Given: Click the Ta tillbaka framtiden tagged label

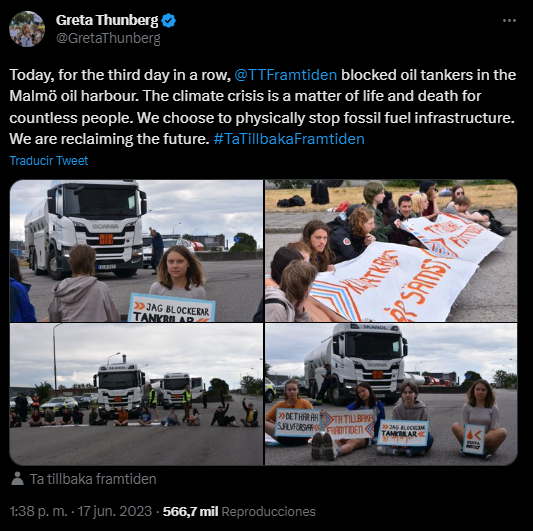Looking at the screenshot, I should (x=93, y=479).
